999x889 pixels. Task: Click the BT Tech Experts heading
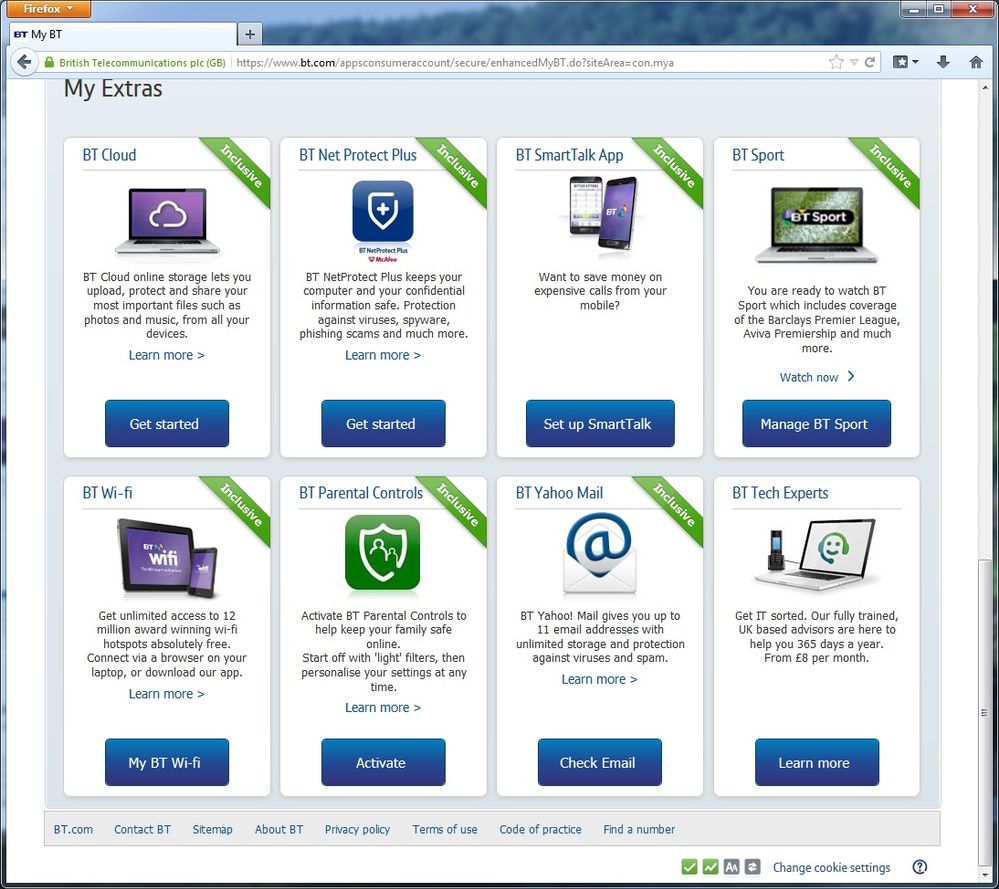780,493
